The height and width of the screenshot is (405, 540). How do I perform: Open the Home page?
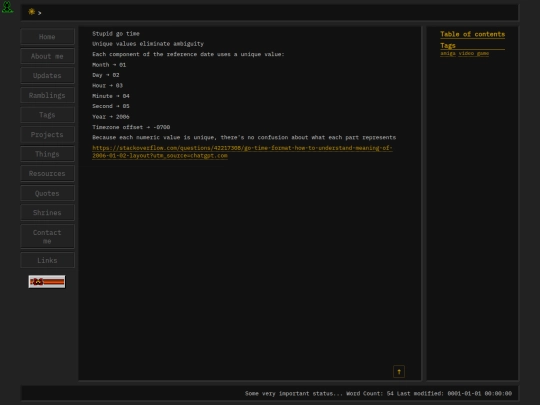coord(47,37)
